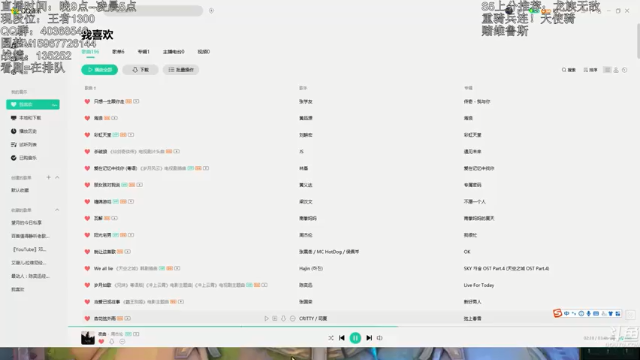The image size is (640, 360).
Task: Collapse the collected playlists section chevron
Action: [57, 210]
